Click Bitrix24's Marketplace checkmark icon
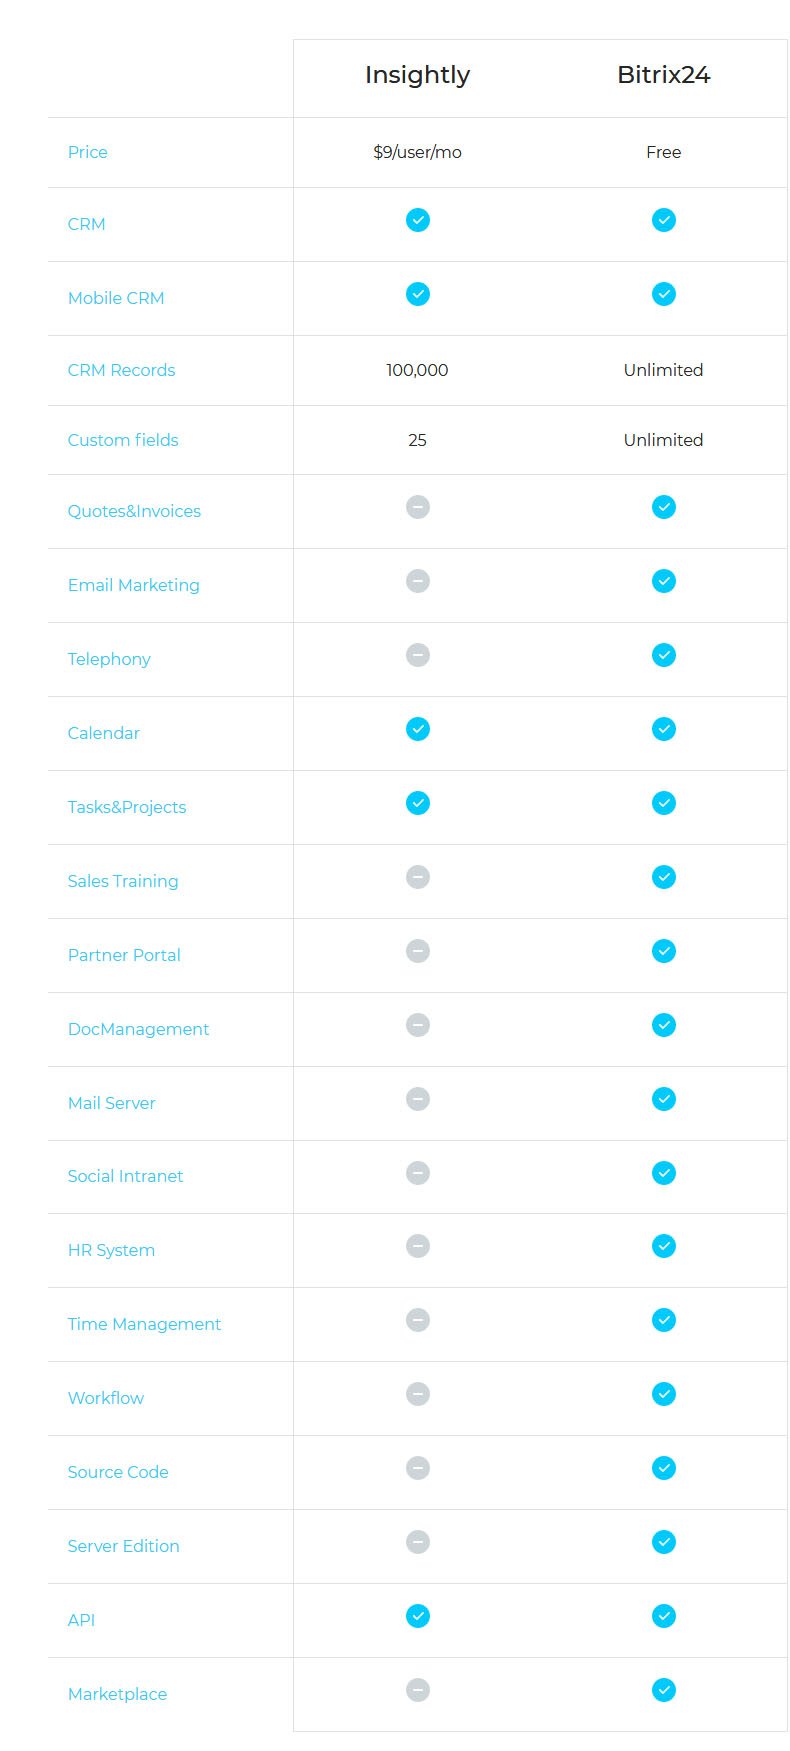 [664, 1690]
